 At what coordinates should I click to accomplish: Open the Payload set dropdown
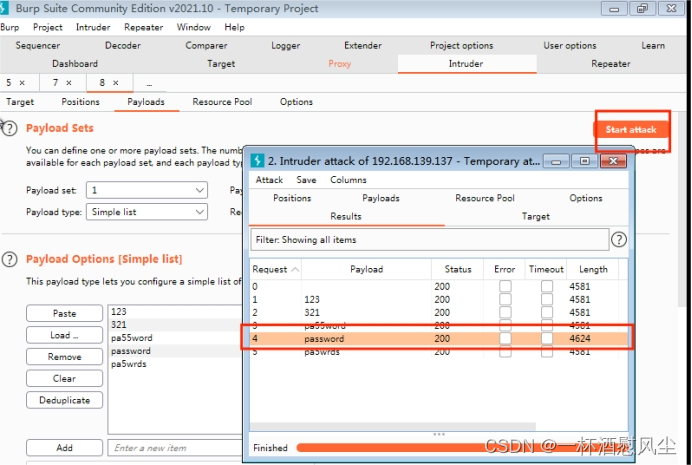click(x=147, y=190)
